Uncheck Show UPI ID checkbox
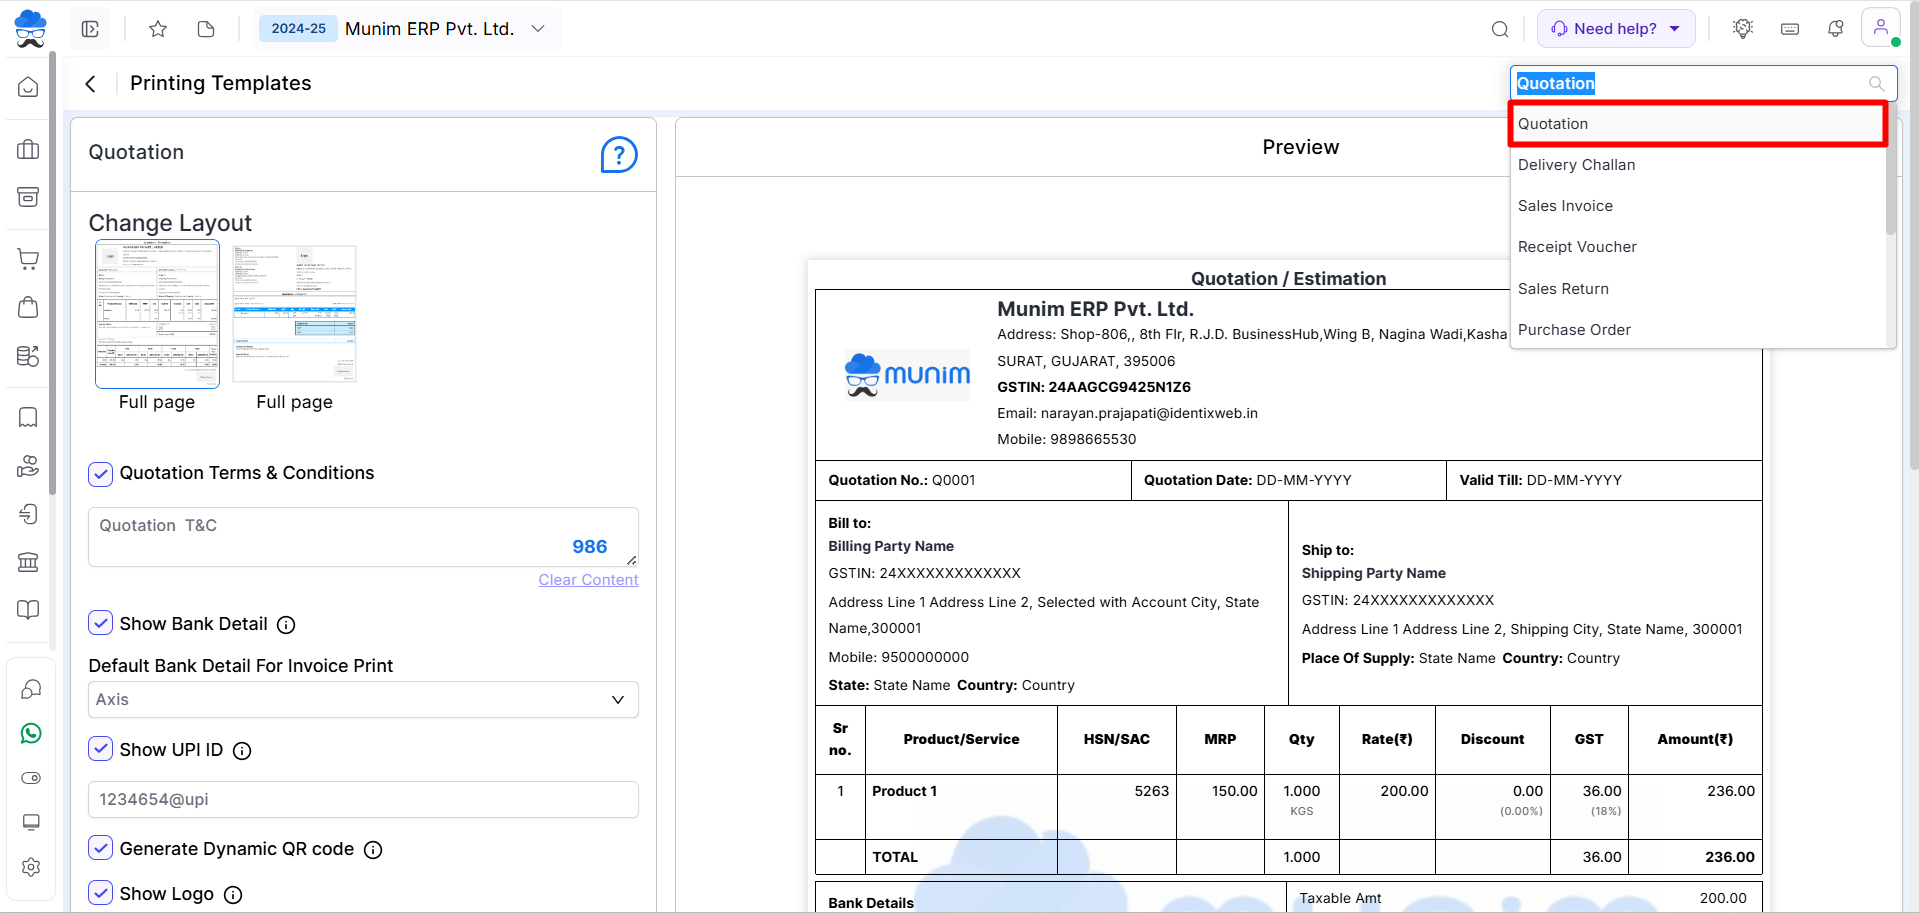The image size is (1919, 913). click(x=101, y=749)
